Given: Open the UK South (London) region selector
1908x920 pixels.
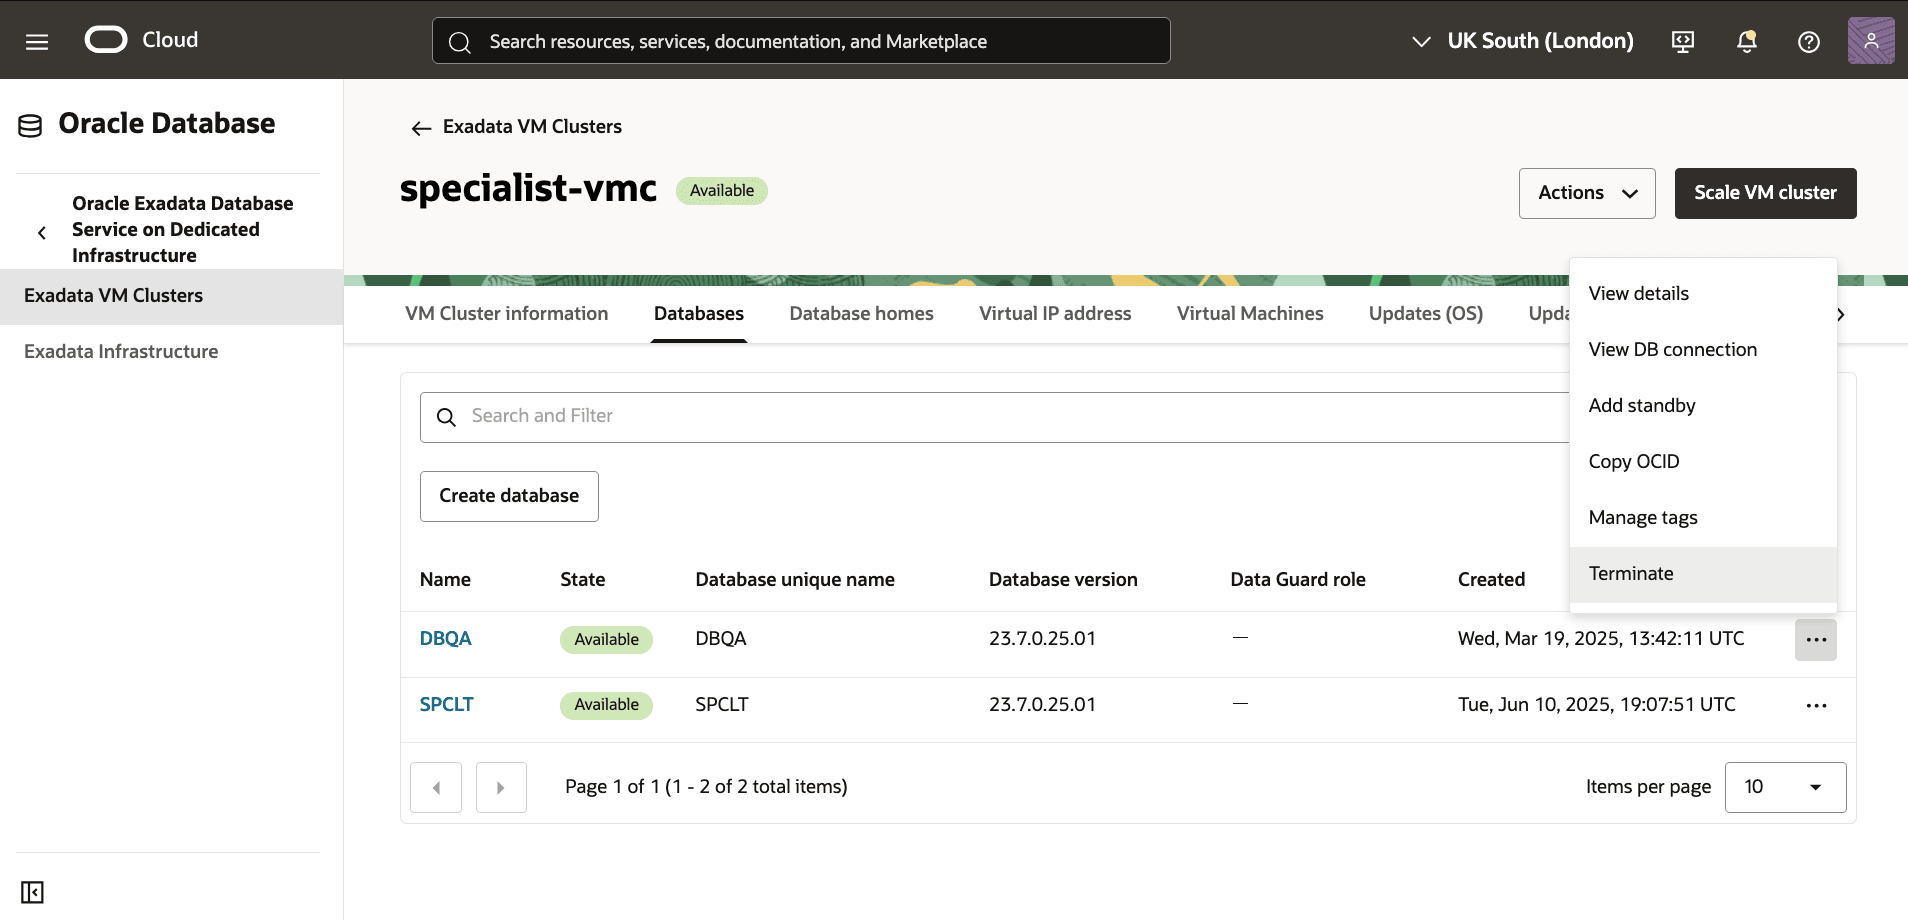Looking at the screenshot, I should 1523,41.
